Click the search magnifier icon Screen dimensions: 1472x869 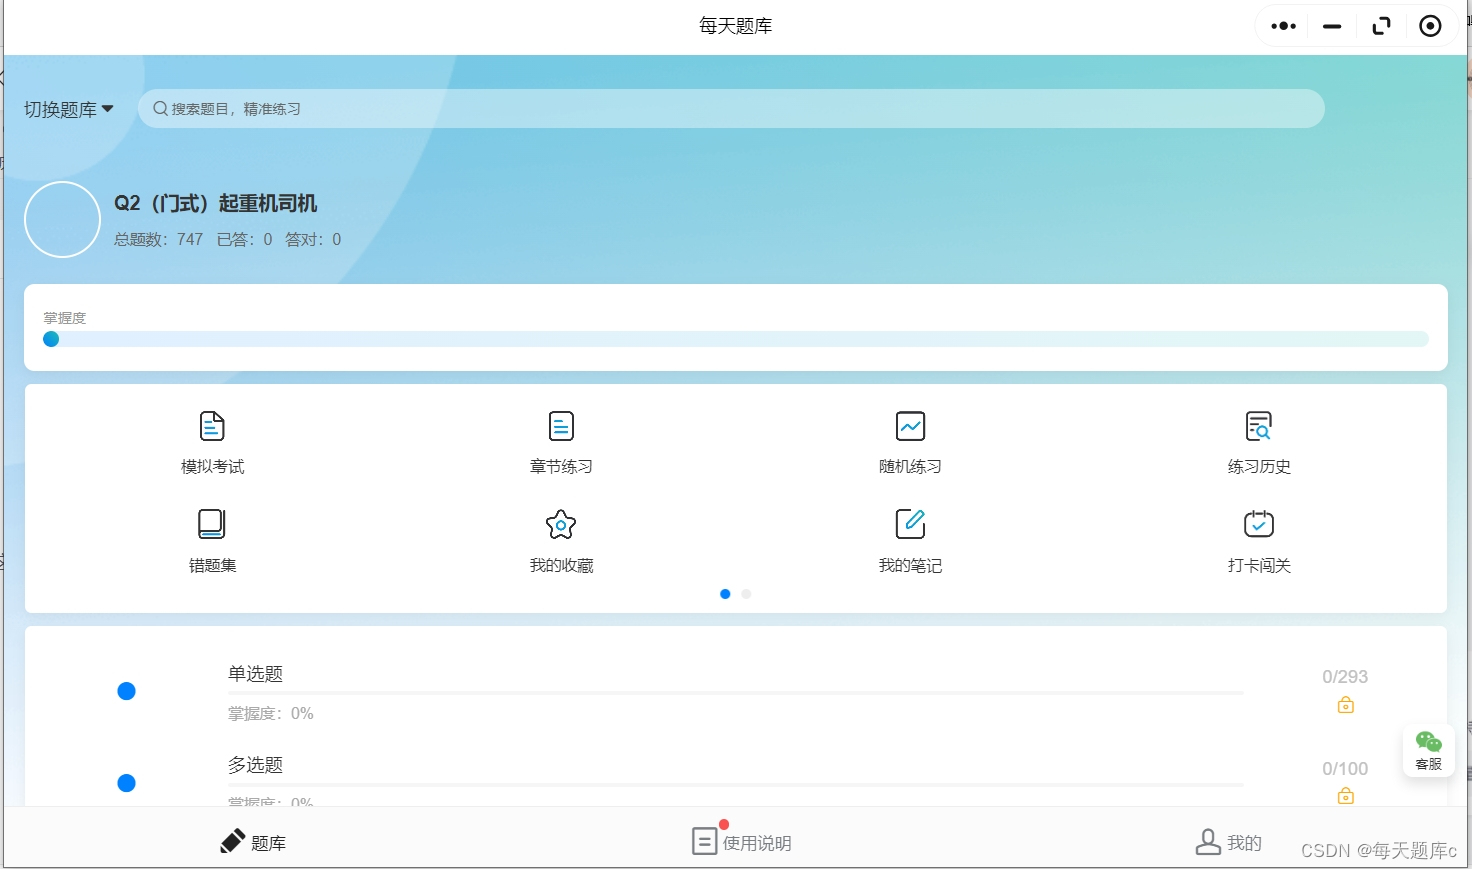(x=160, y=108)
